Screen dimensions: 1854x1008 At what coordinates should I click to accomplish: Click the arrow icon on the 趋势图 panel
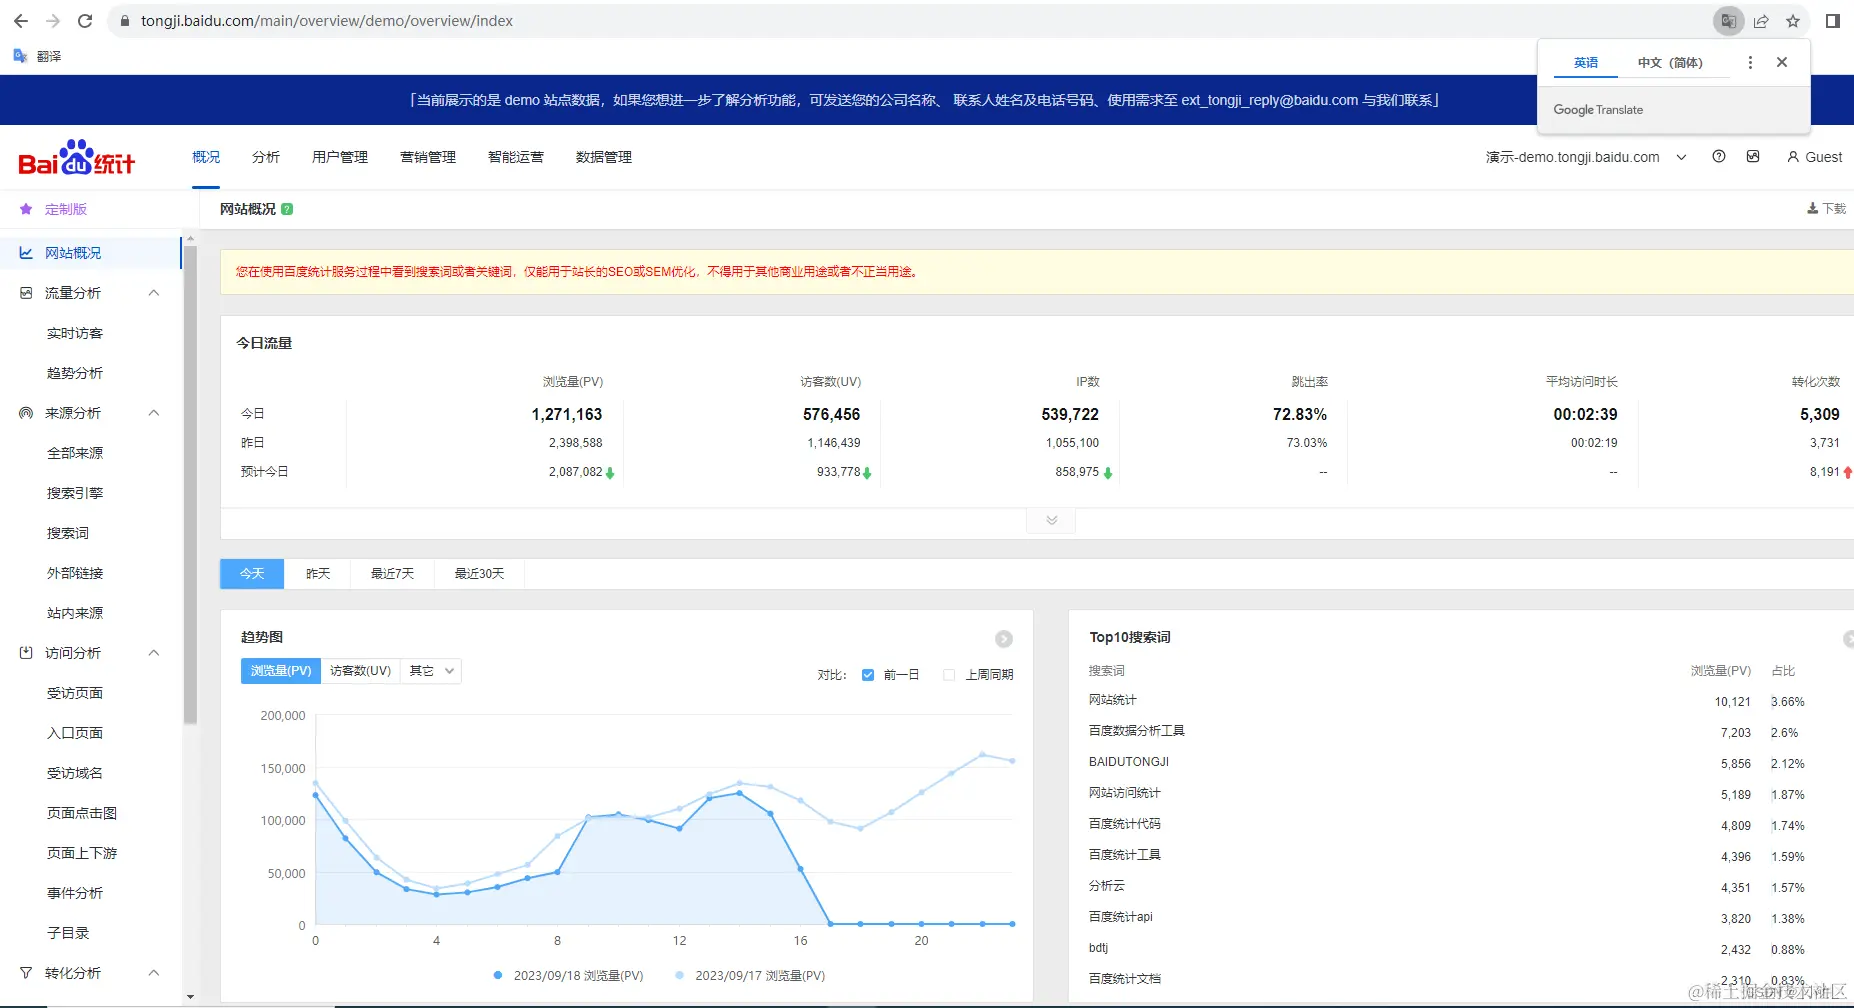point(1004,638)
